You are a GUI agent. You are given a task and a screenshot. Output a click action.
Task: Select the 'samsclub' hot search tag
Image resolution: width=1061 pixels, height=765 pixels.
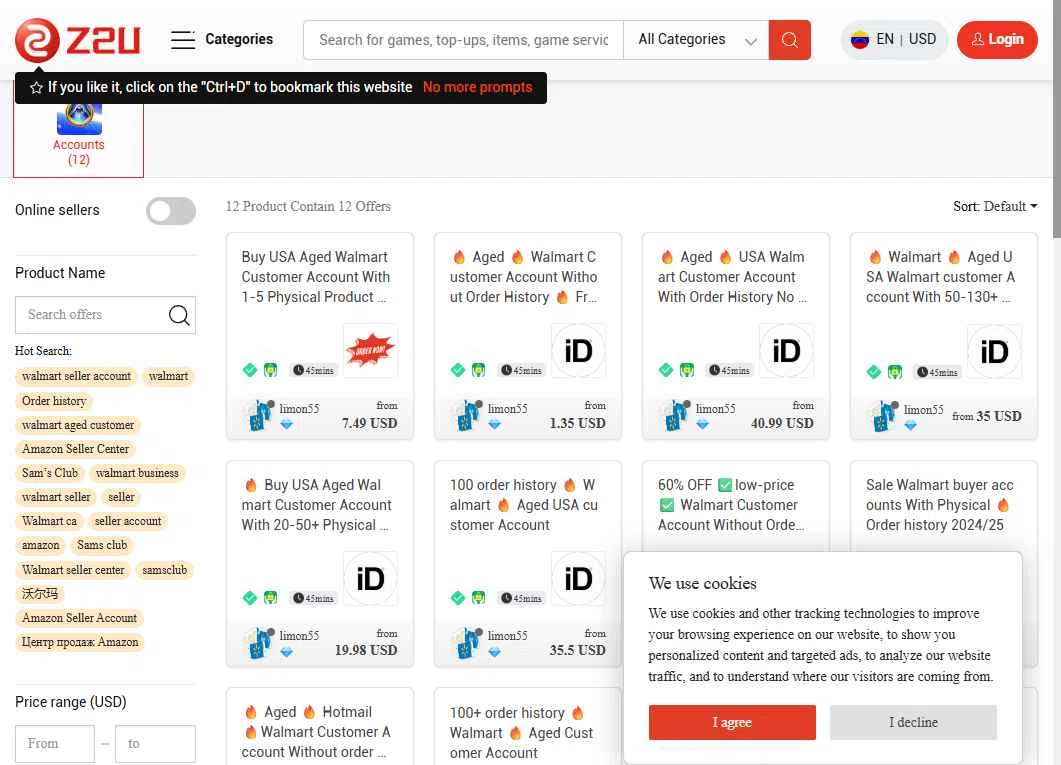tap(164, 570)
